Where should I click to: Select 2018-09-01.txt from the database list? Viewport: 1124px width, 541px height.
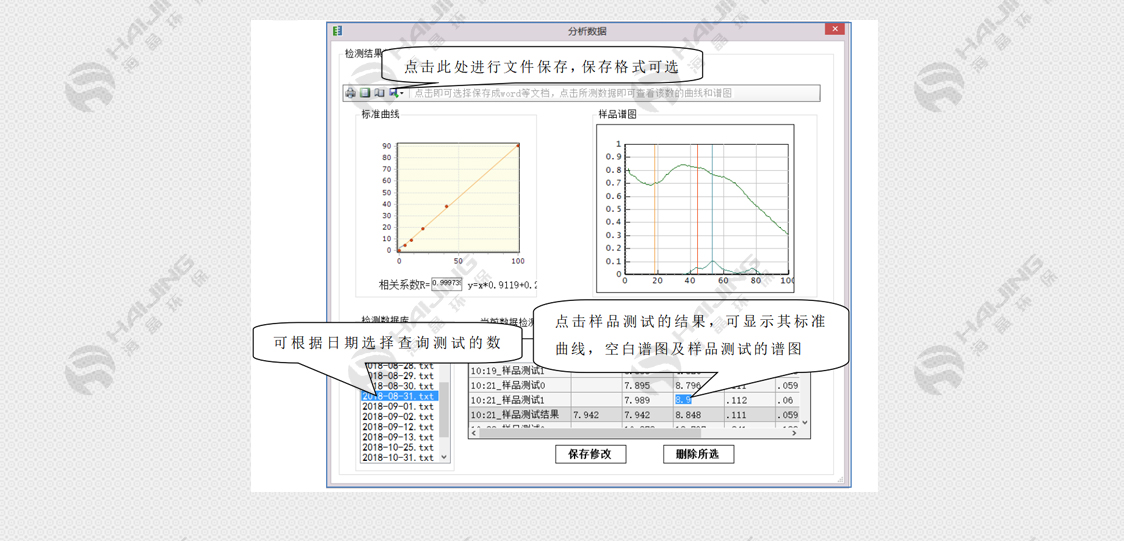point(398,407)
